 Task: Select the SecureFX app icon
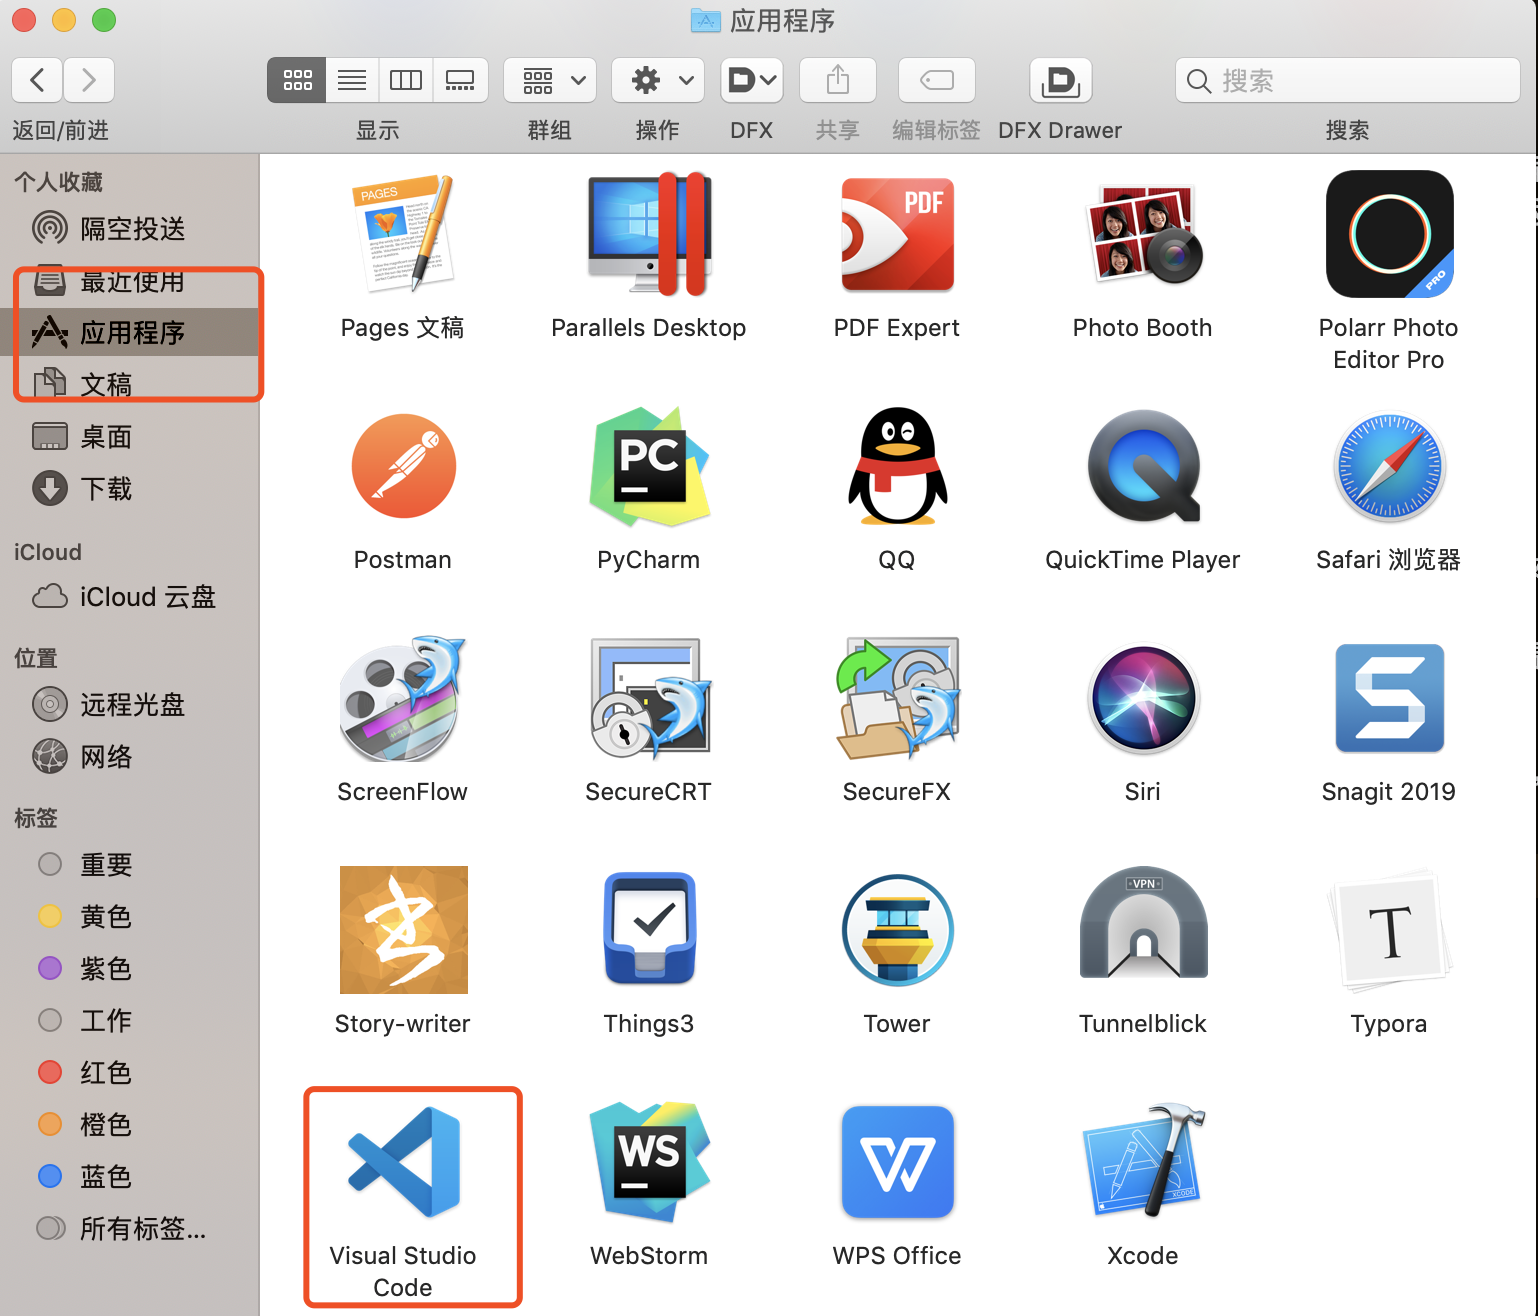[x=897, y=698]
